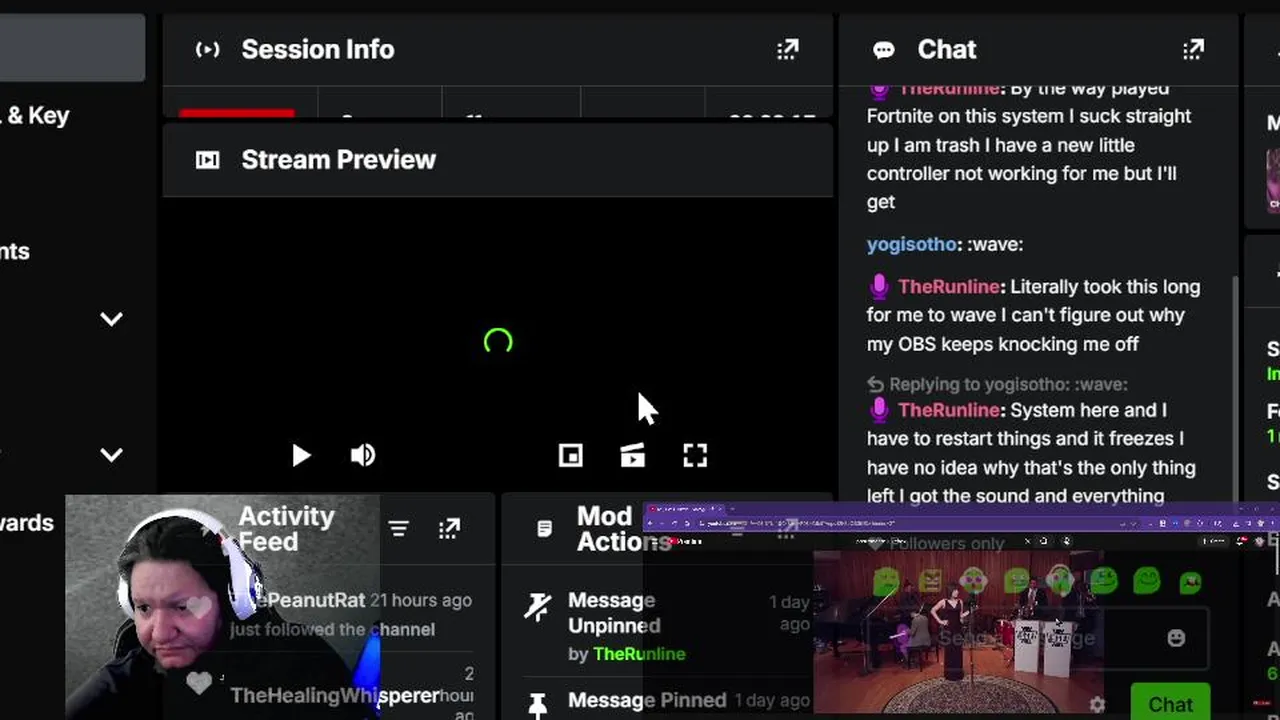Click microphone badge on 'System here' message

tap(879, 410)
